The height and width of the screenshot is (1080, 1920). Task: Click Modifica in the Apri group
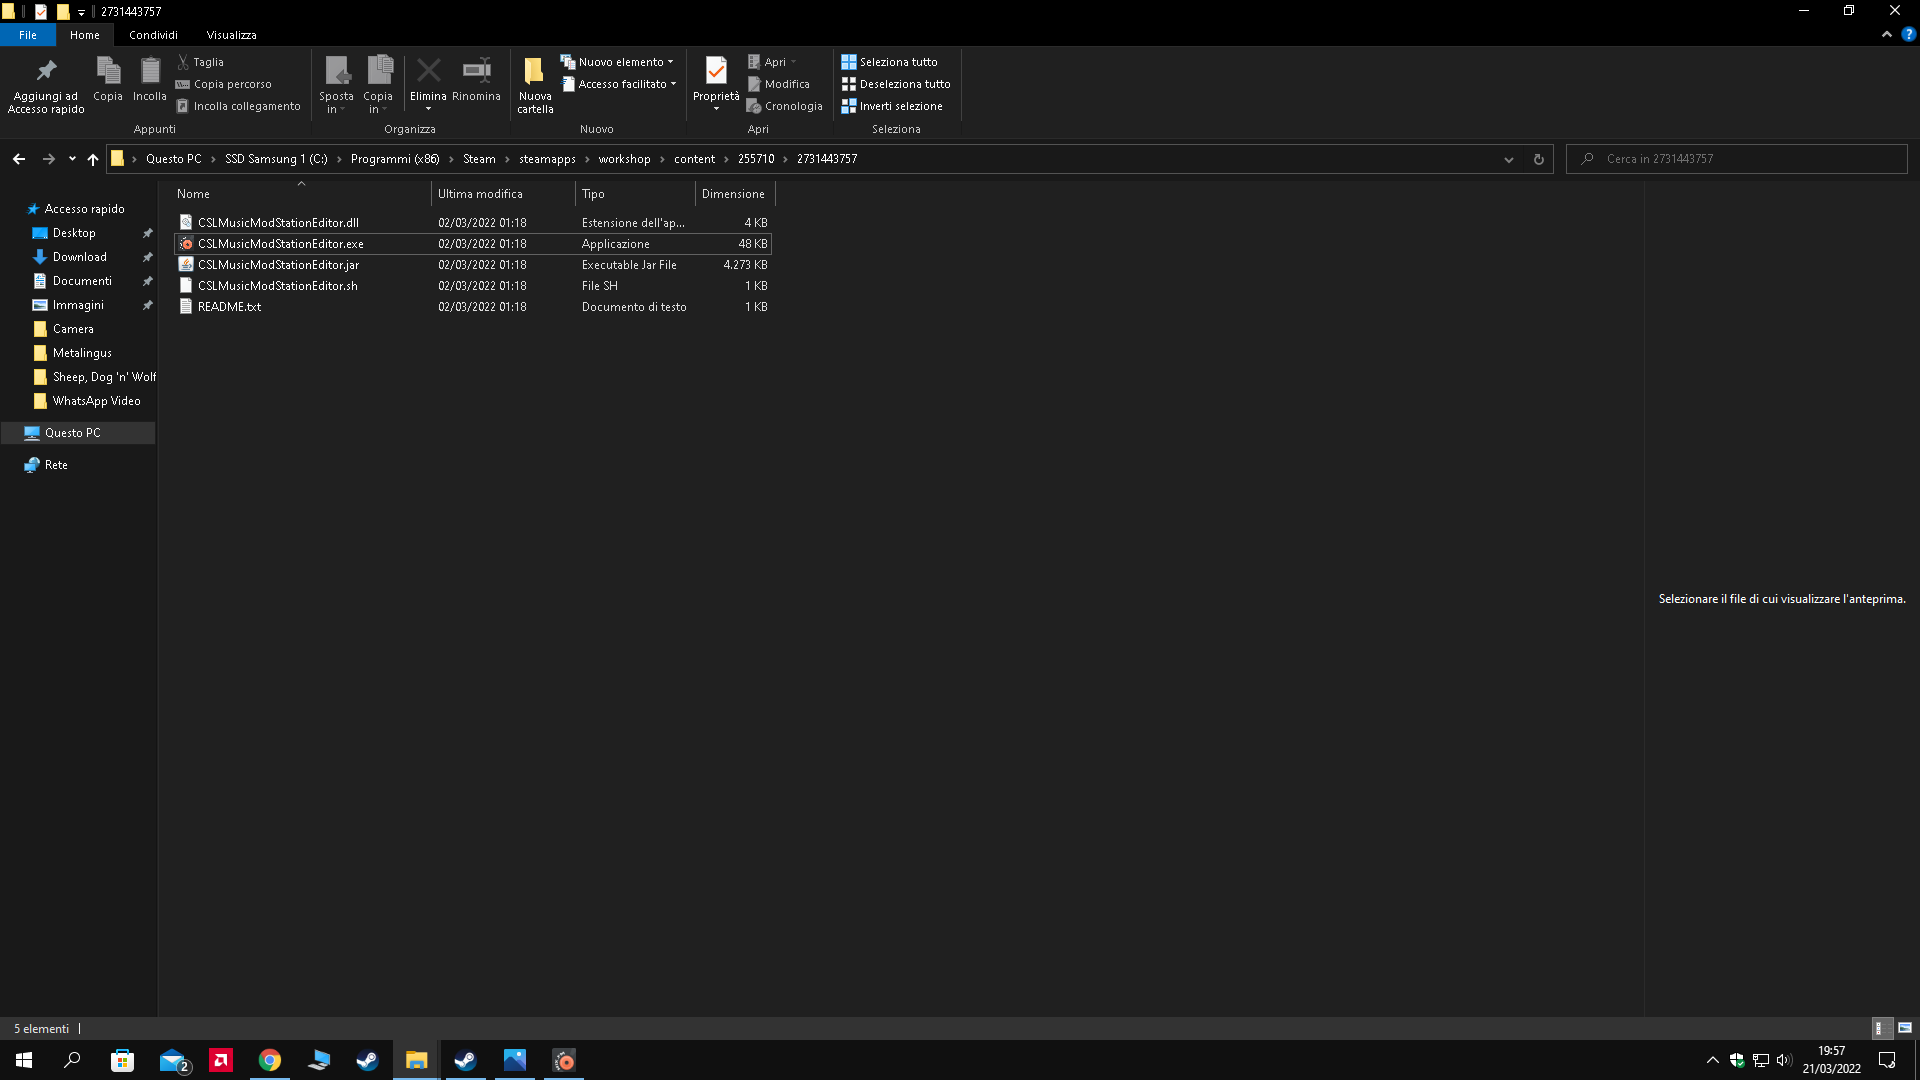click(779, 84)
